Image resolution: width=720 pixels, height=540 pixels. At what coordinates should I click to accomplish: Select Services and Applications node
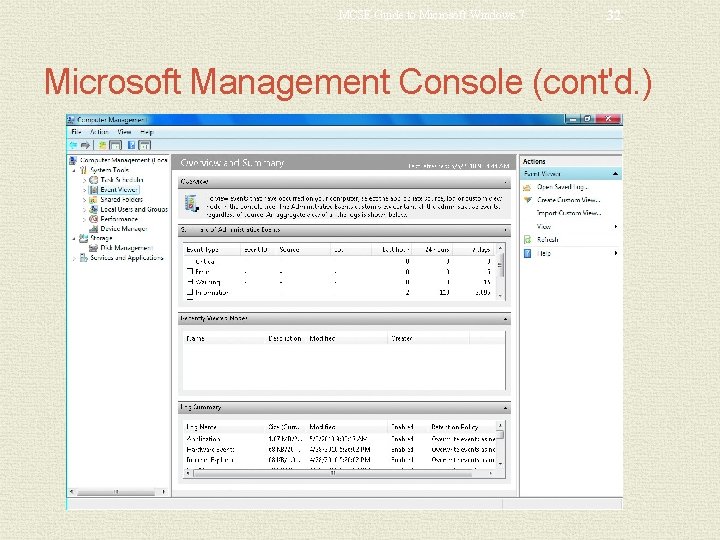tap(127, 258)
